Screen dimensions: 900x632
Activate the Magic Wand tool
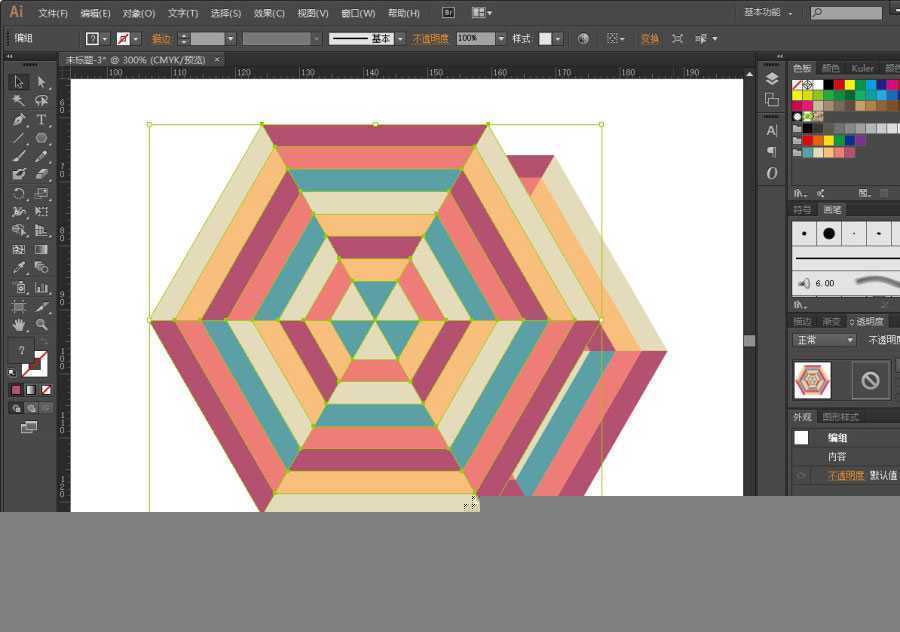click(x=18, y=101)
